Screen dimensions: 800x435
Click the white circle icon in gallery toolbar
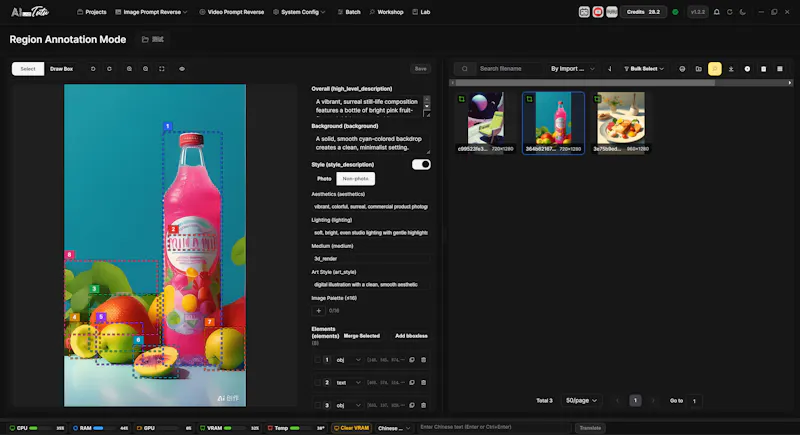pyautogui.click(x=747, y=69)
